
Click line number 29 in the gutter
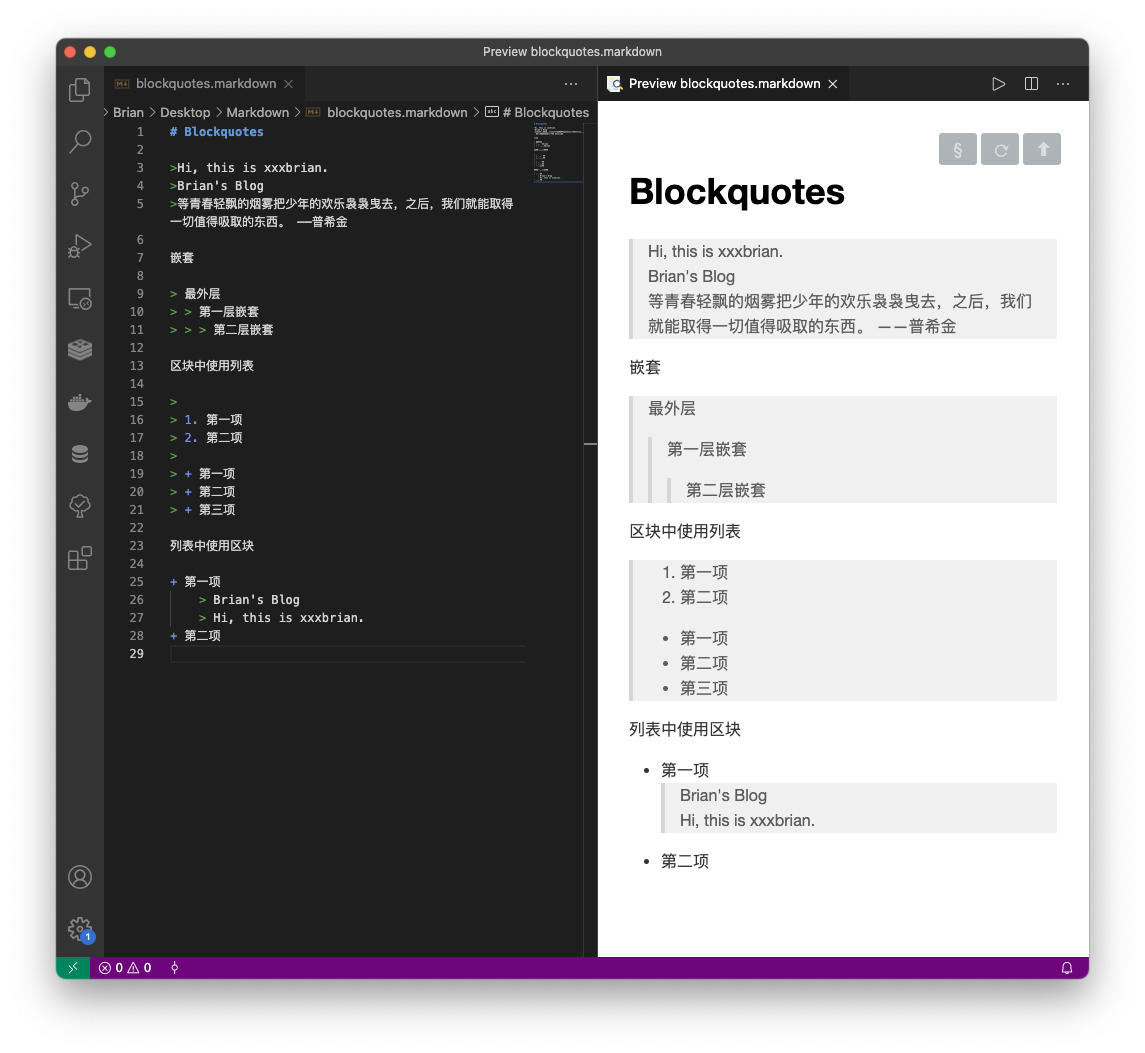click(x=137, y=654)
